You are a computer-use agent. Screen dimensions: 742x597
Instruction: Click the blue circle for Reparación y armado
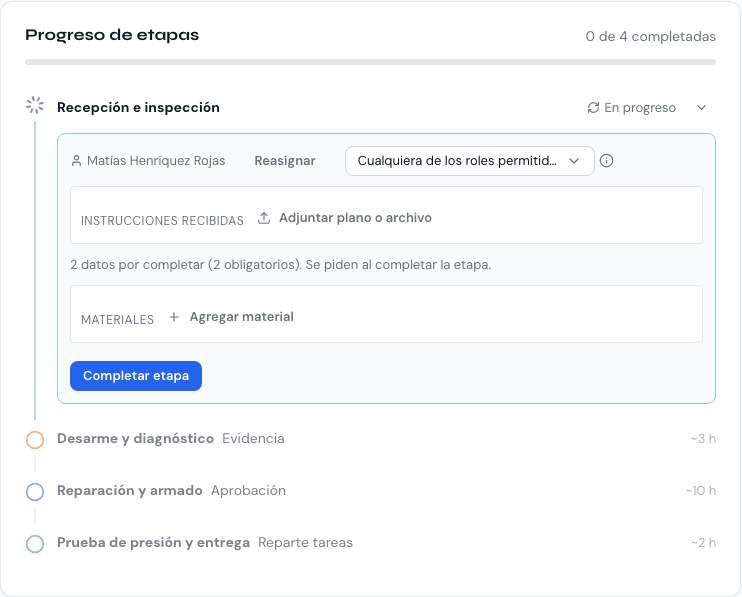coord(35,492)
